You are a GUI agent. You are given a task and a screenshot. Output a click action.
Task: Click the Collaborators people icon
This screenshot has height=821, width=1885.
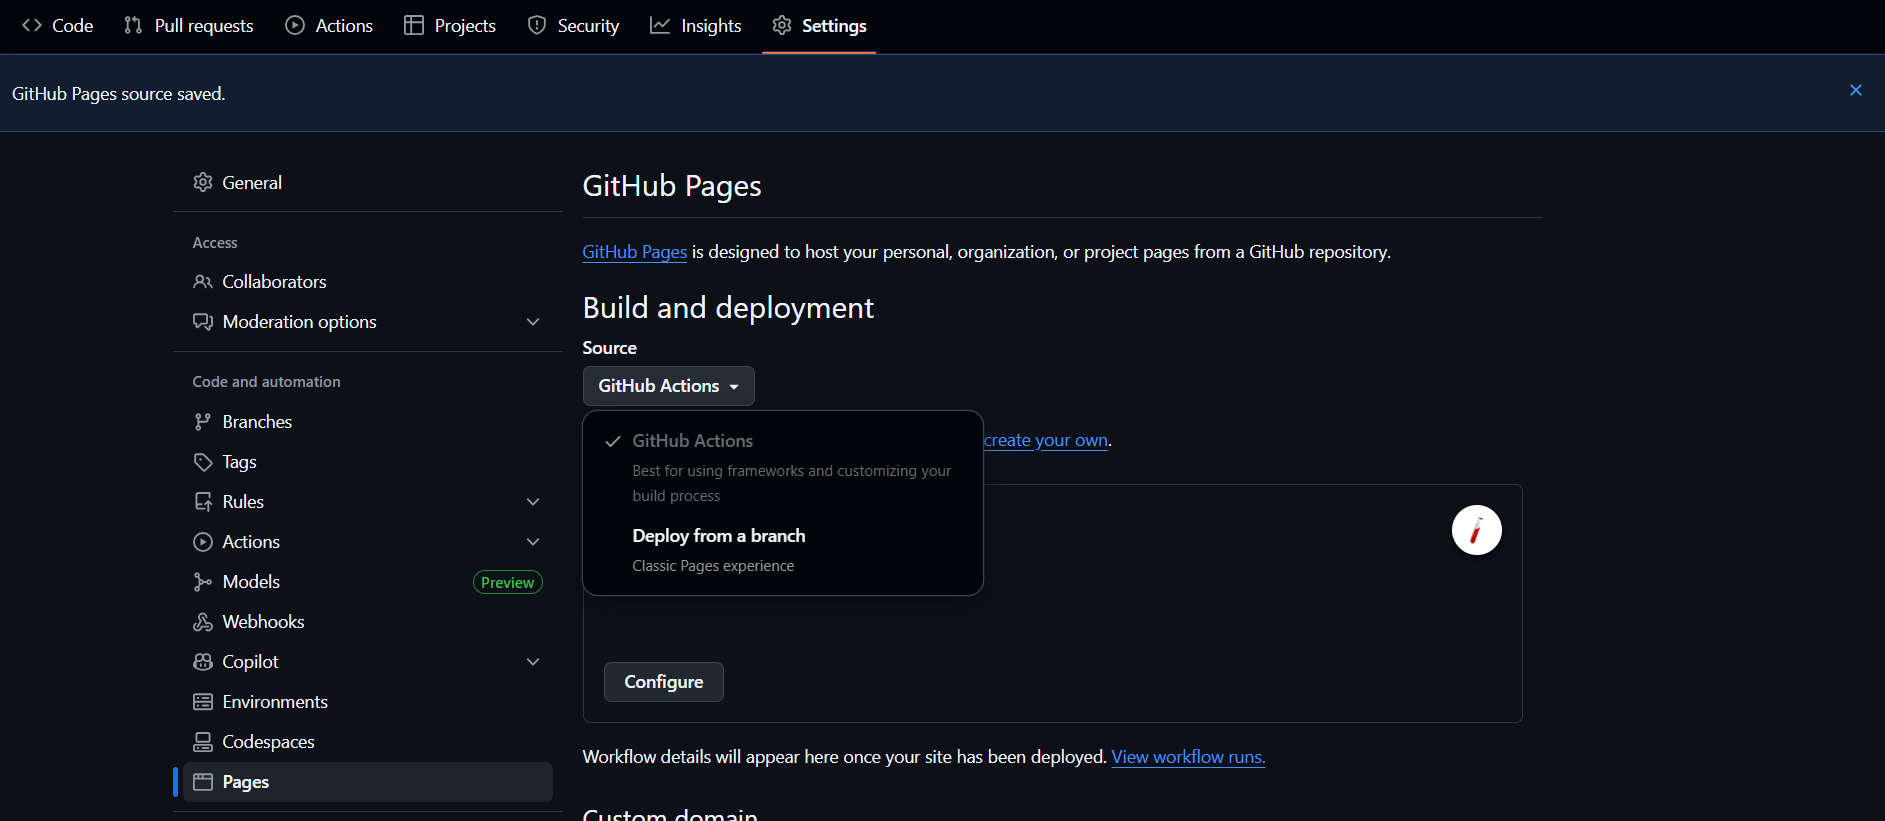203,282
